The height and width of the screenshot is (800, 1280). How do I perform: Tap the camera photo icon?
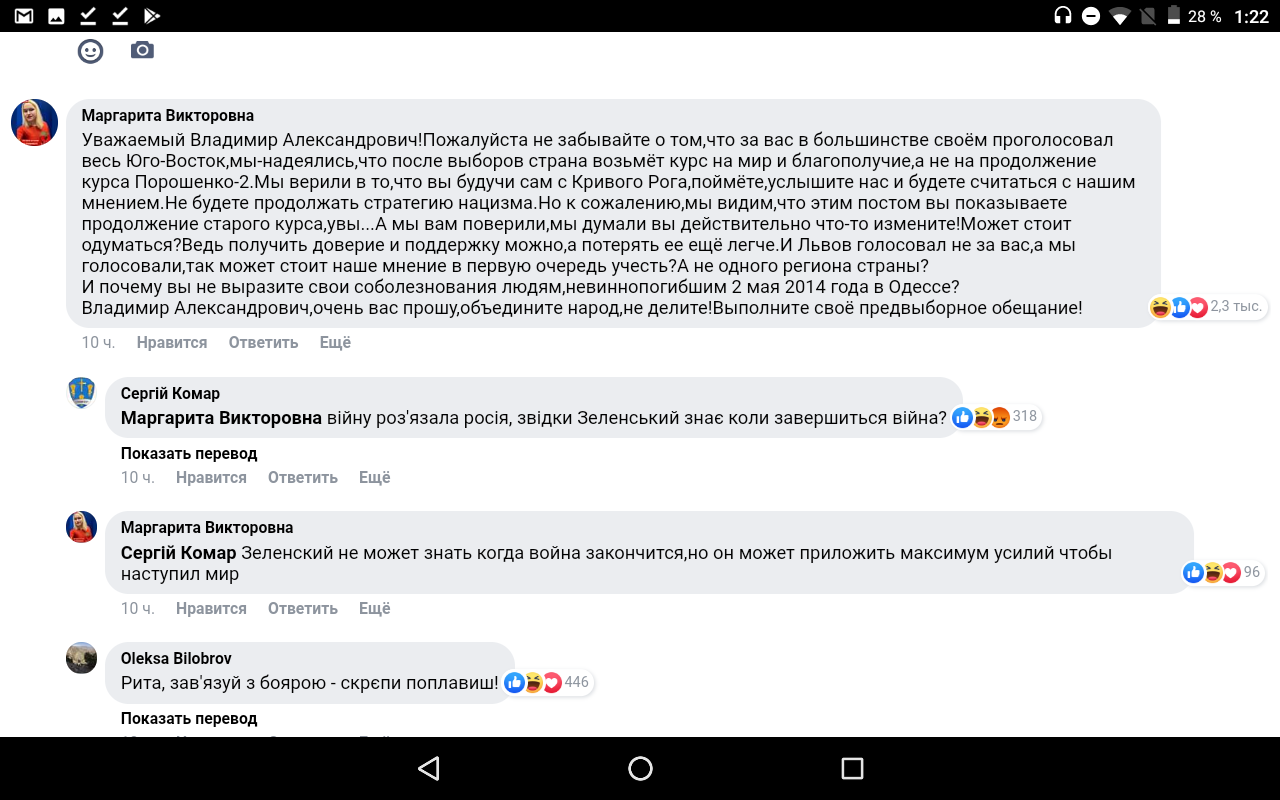pyautogui.click(x=143, y=50)
